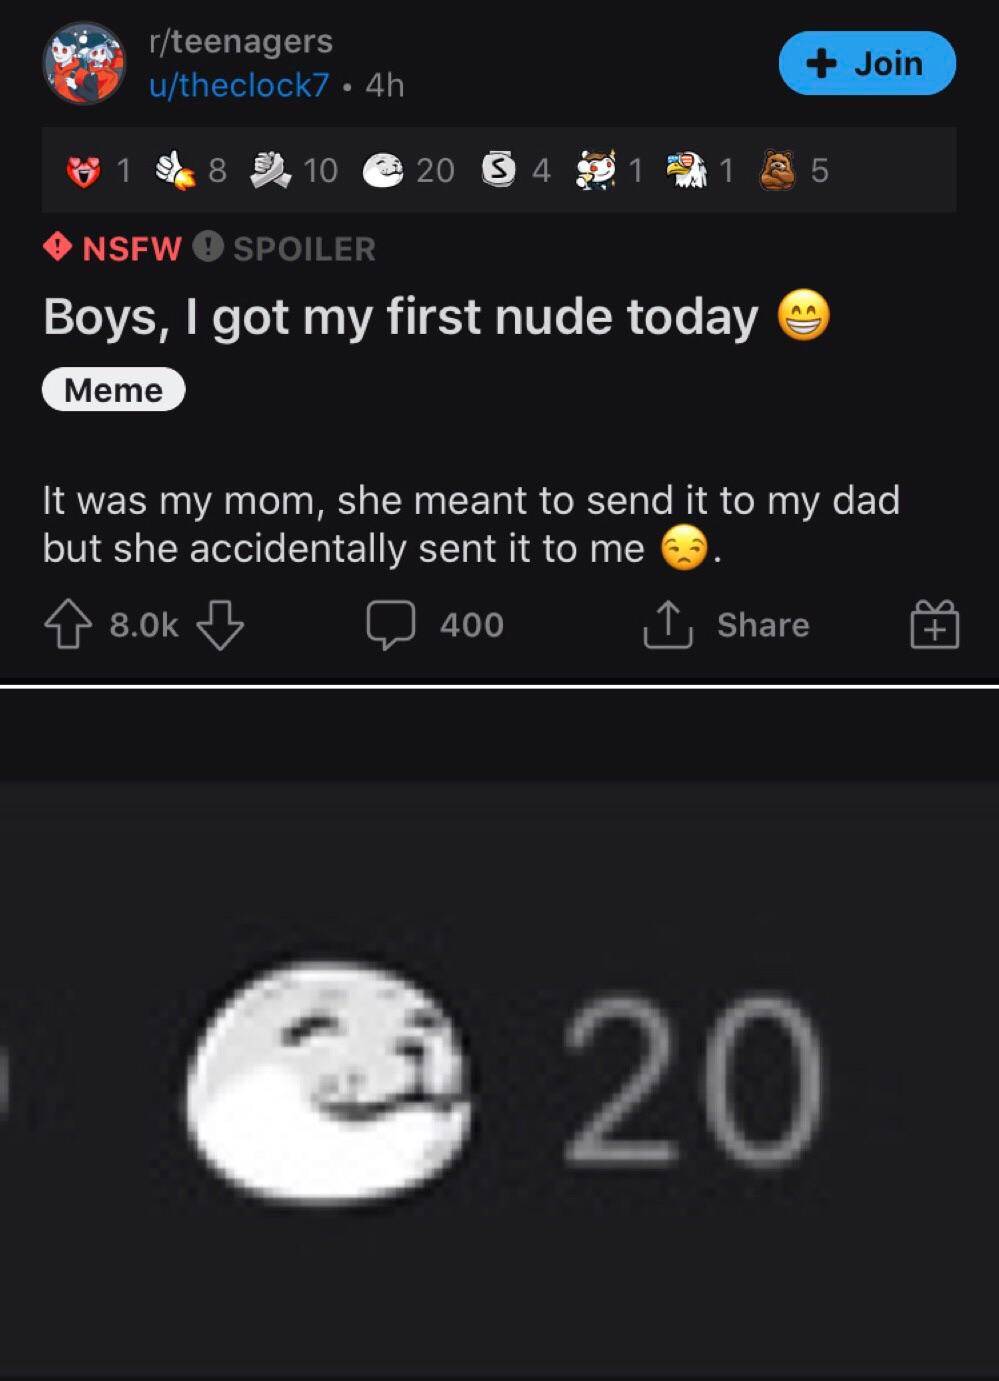Click the enlarged seal award image

(327, 1081)
